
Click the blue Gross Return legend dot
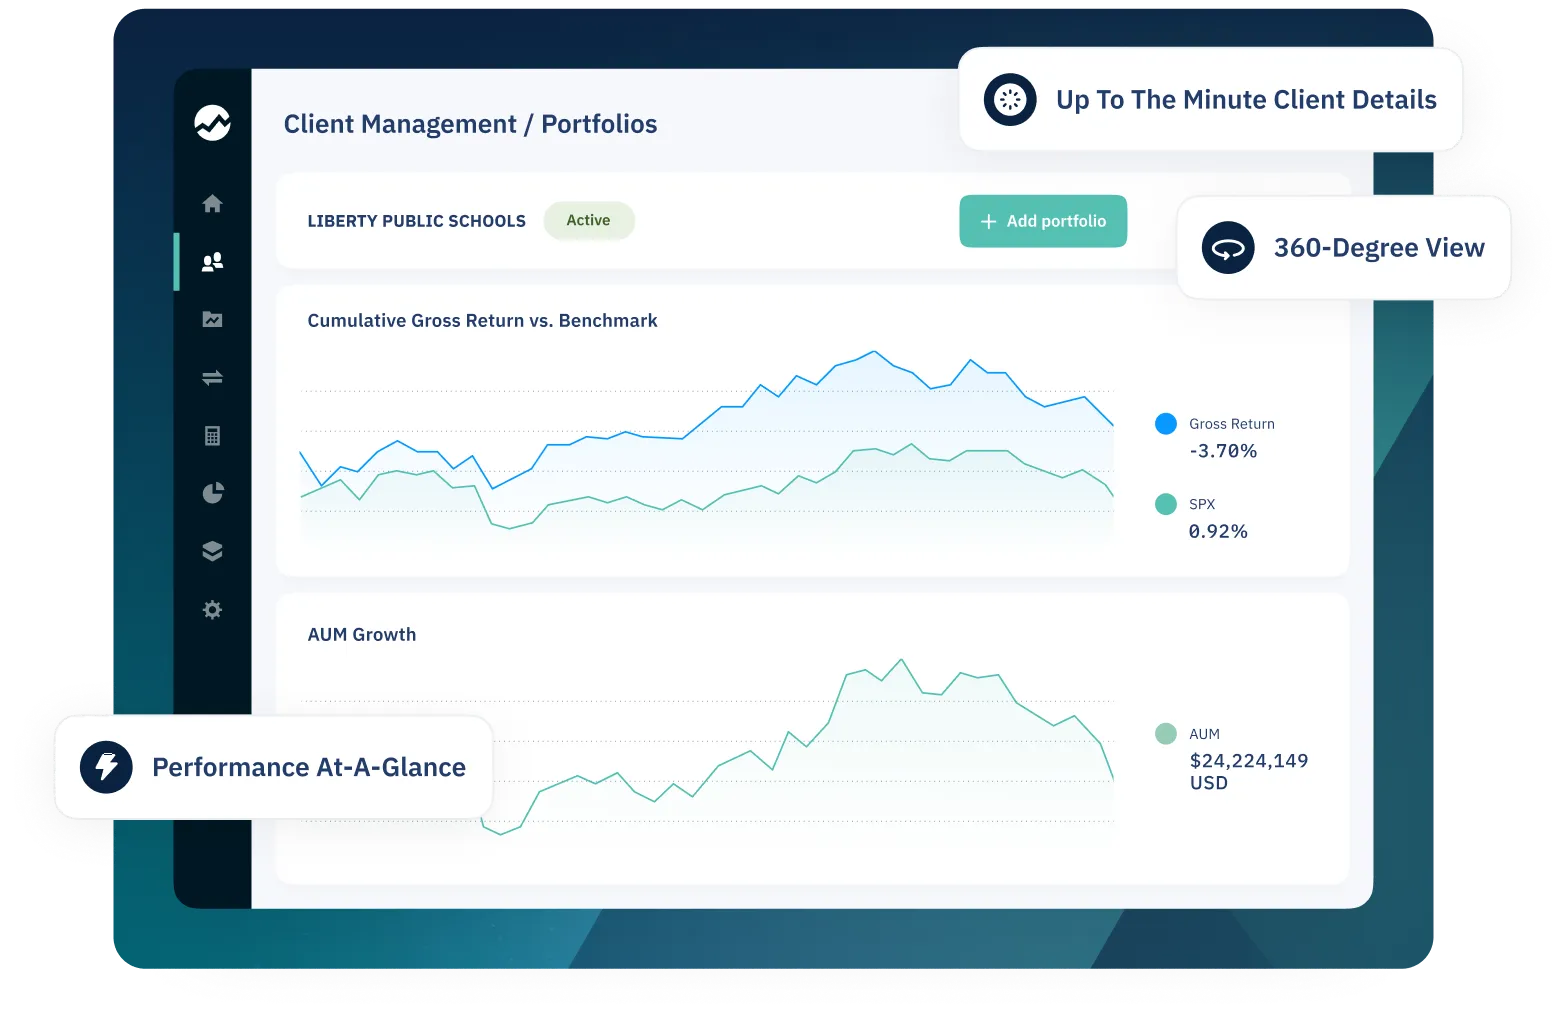pyautogui.click(x=1166, y=424)
